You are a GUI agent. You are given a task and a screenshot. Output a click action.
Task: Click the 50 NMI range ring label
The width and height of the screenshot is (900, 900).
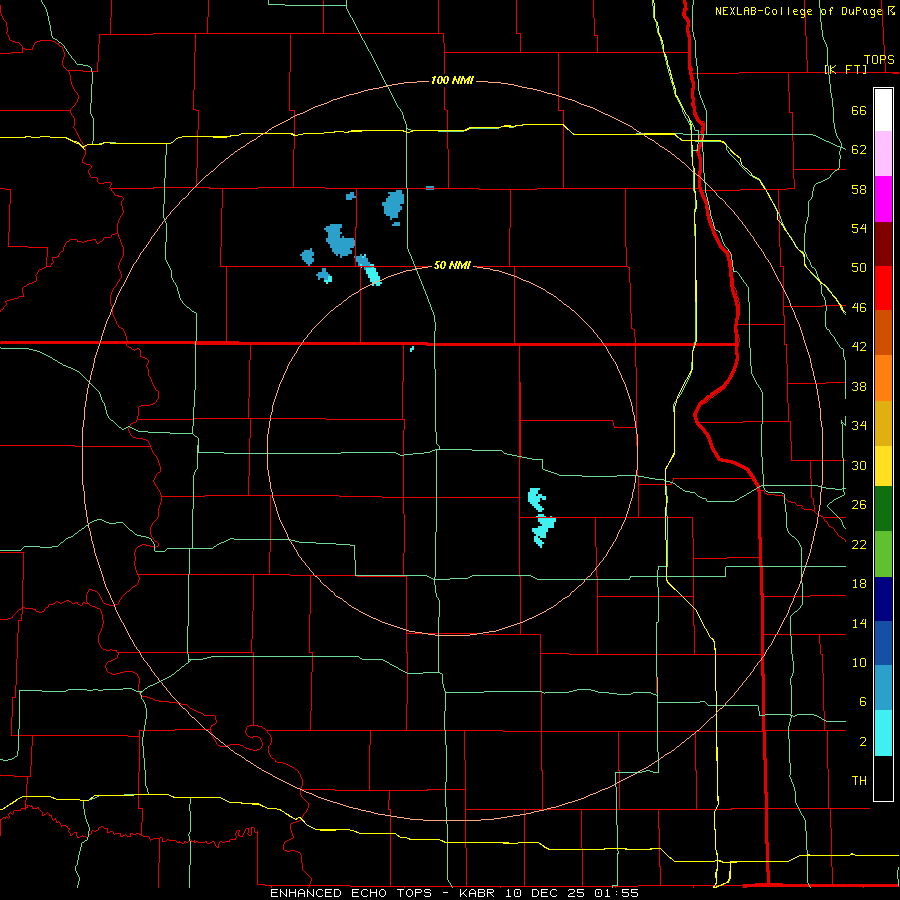click(x=452, y=265)
